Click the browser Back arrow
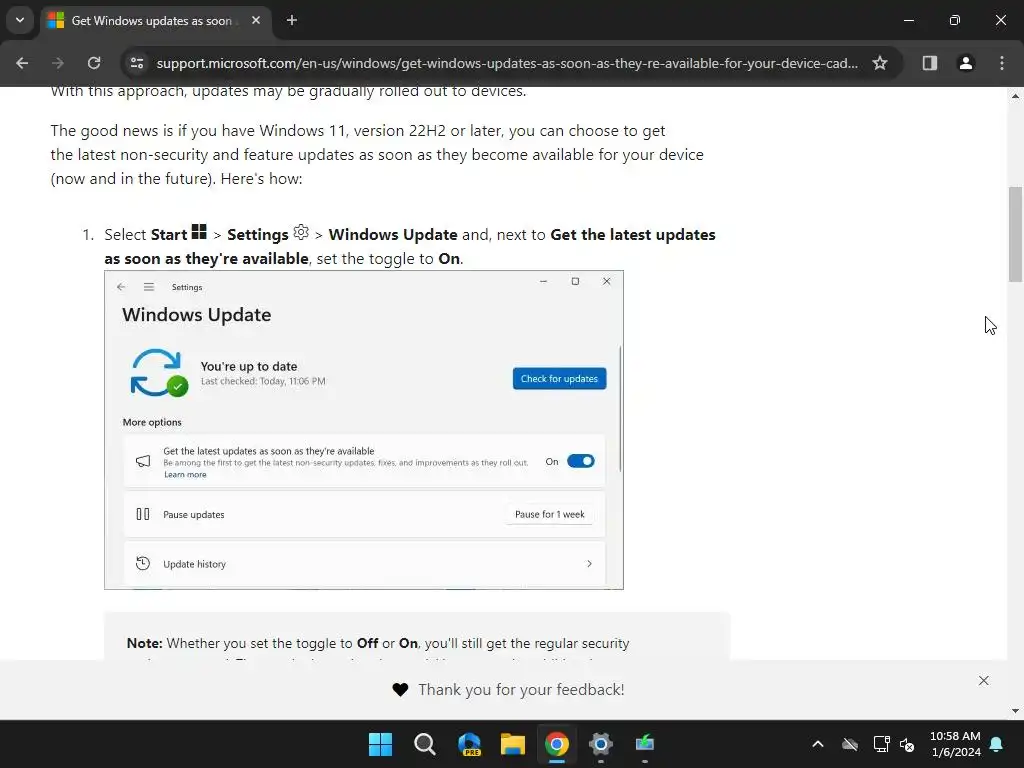1024x768 pixels. click(x=22, y=63)
